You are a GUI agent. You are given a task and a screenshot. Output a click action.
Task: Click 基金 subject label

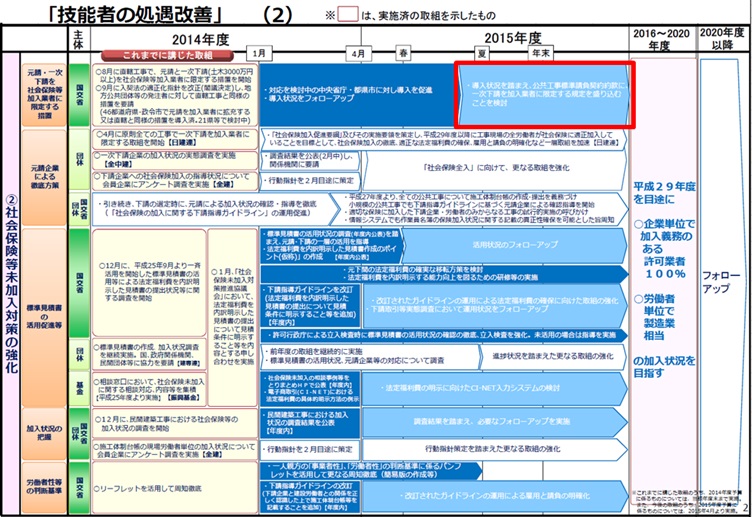79,388
